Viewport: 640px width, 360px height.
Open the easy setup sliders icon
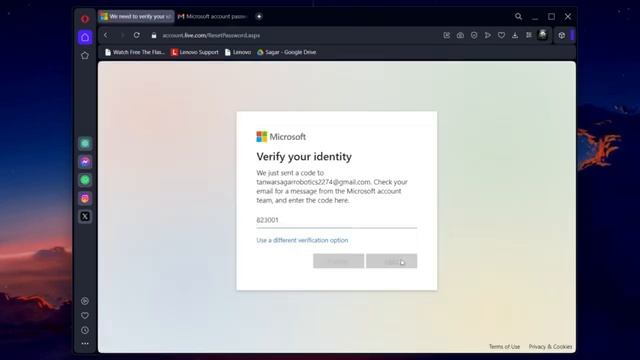[x=529, y=36]
